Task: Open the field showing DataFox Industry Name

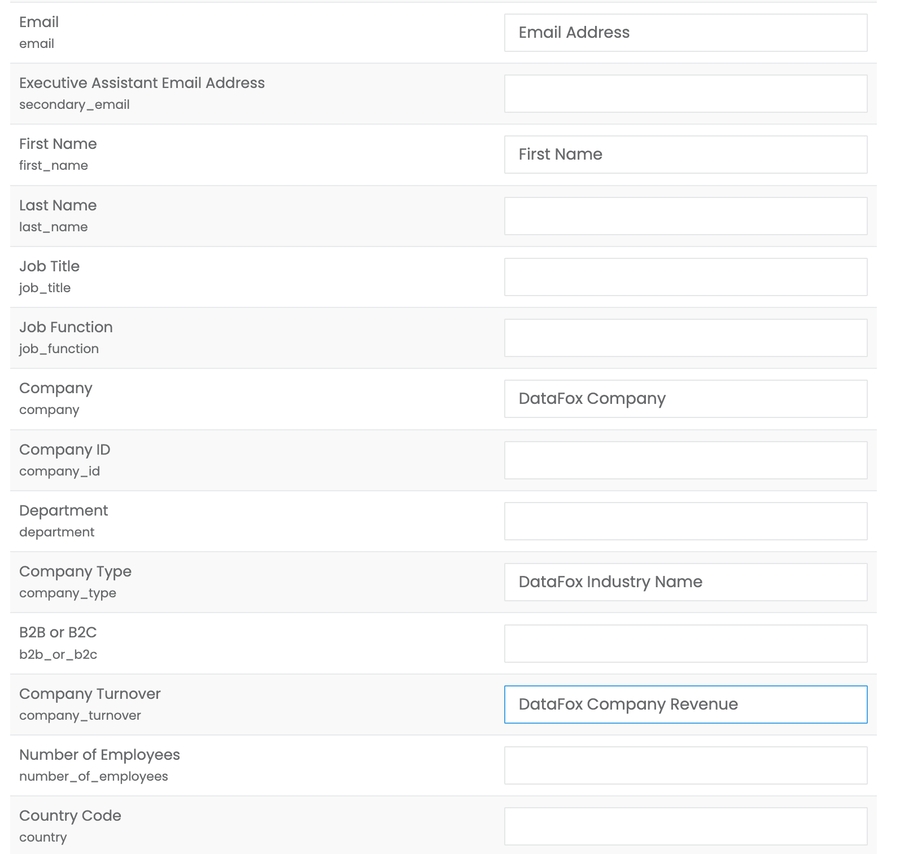Action: coord(685,582)
